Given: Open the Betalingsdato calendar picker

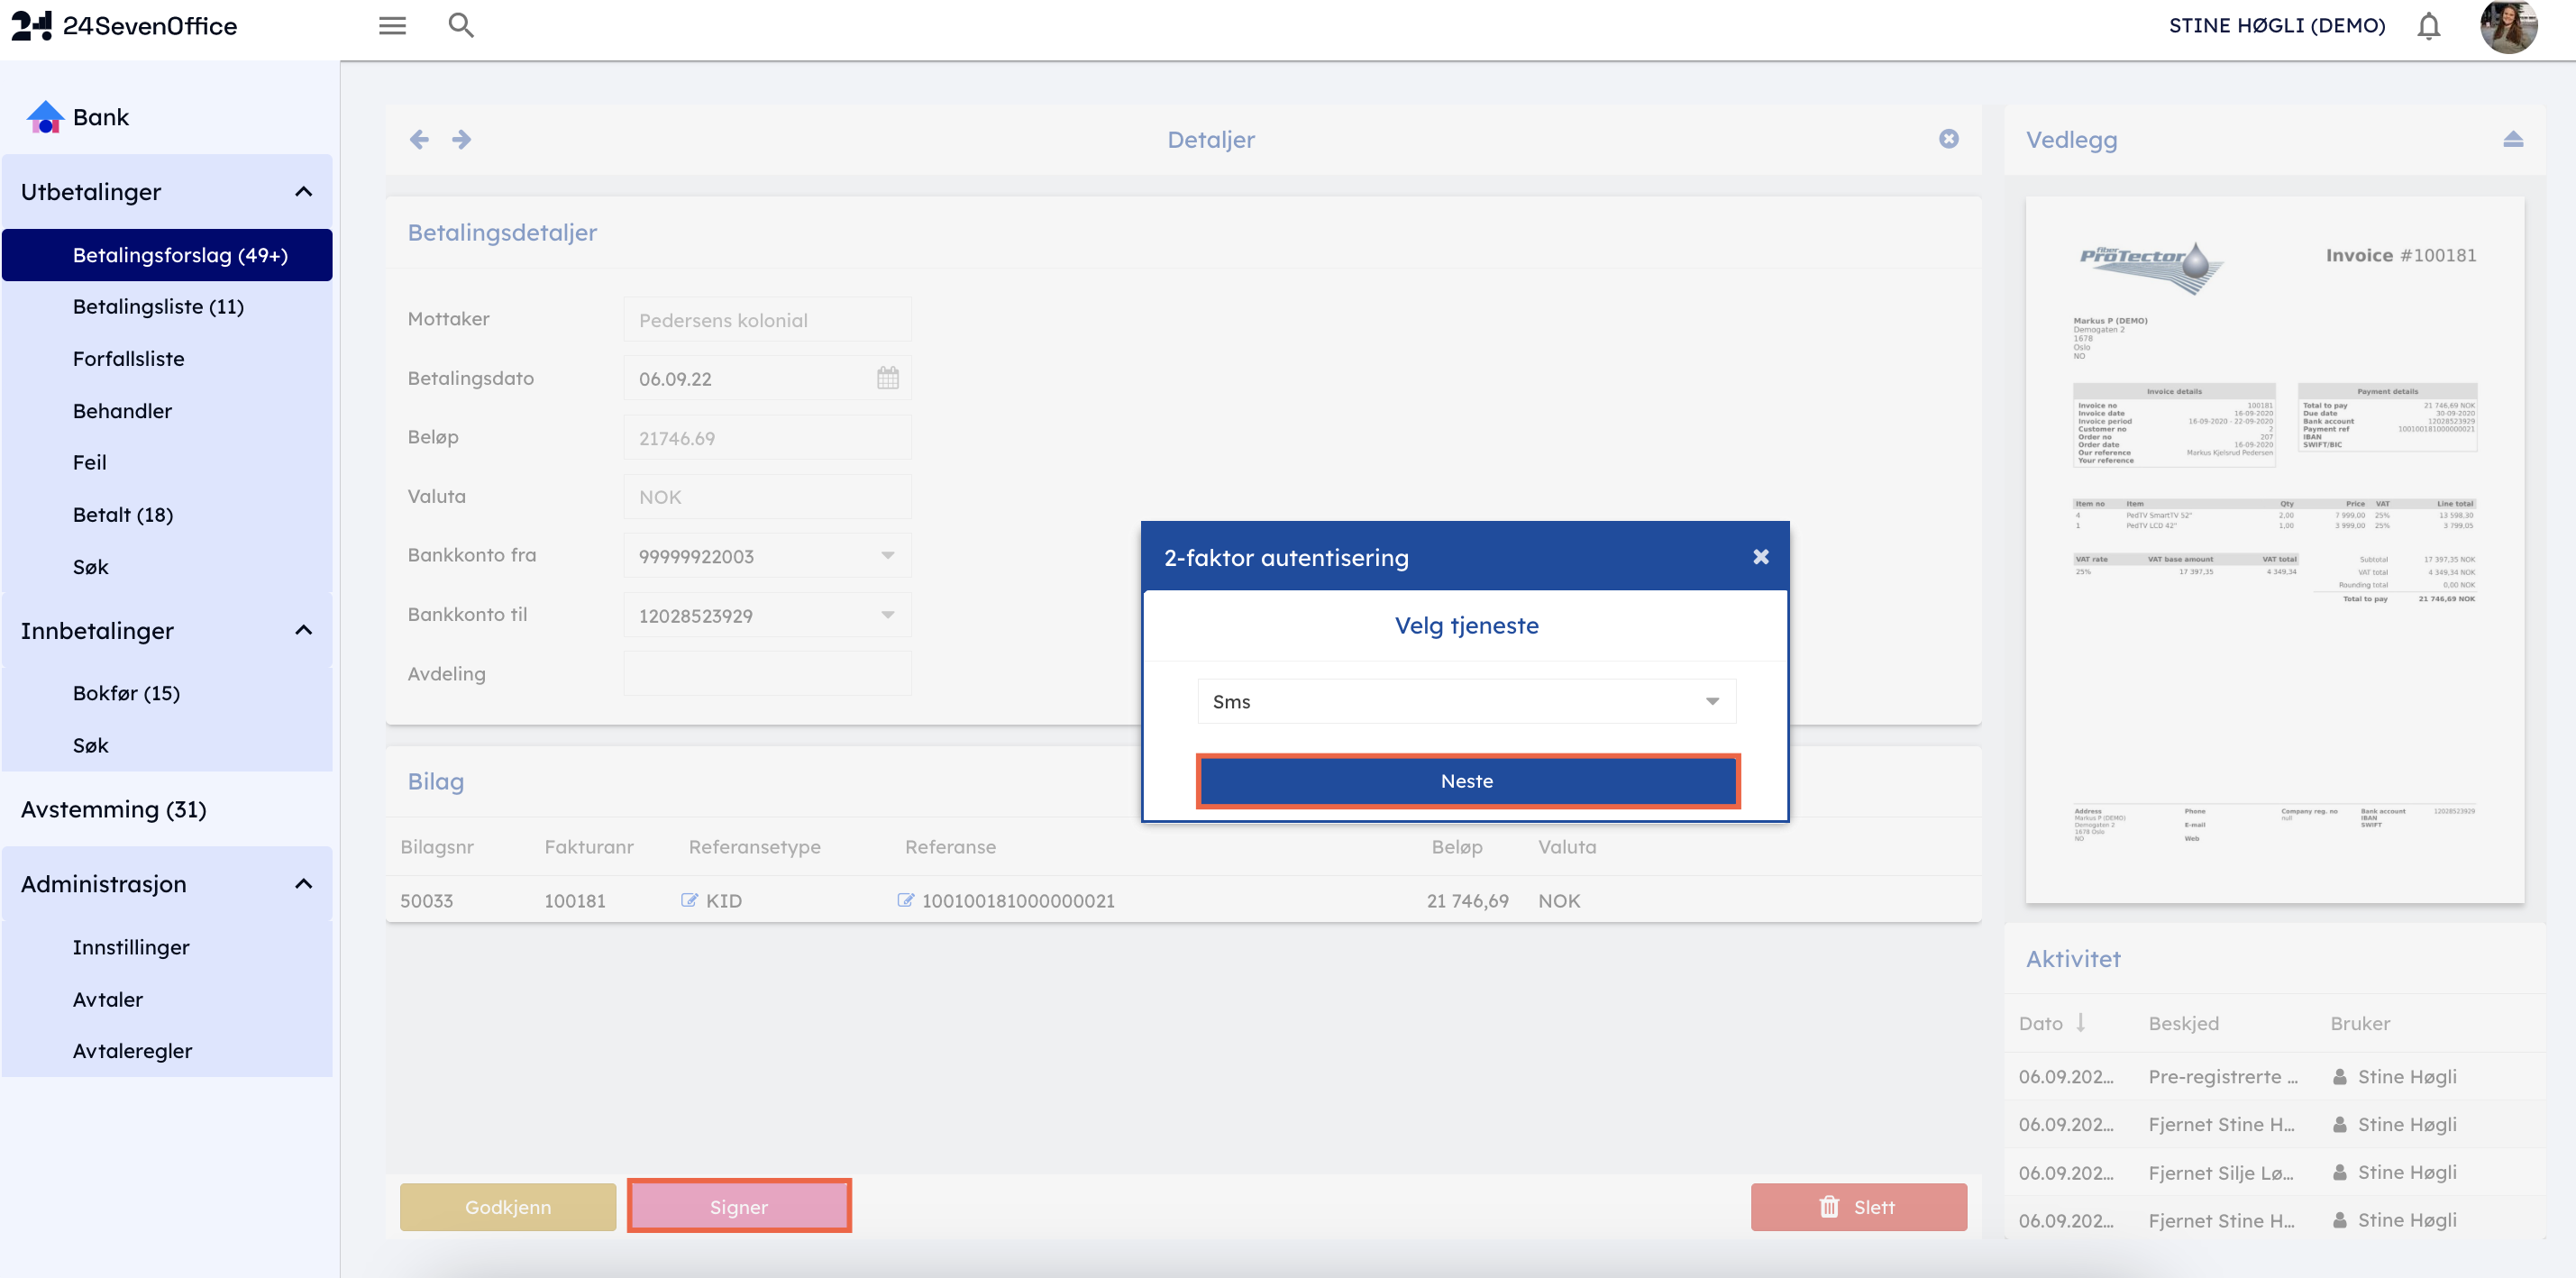Looking at the screenshot, I should coord(887,378).
